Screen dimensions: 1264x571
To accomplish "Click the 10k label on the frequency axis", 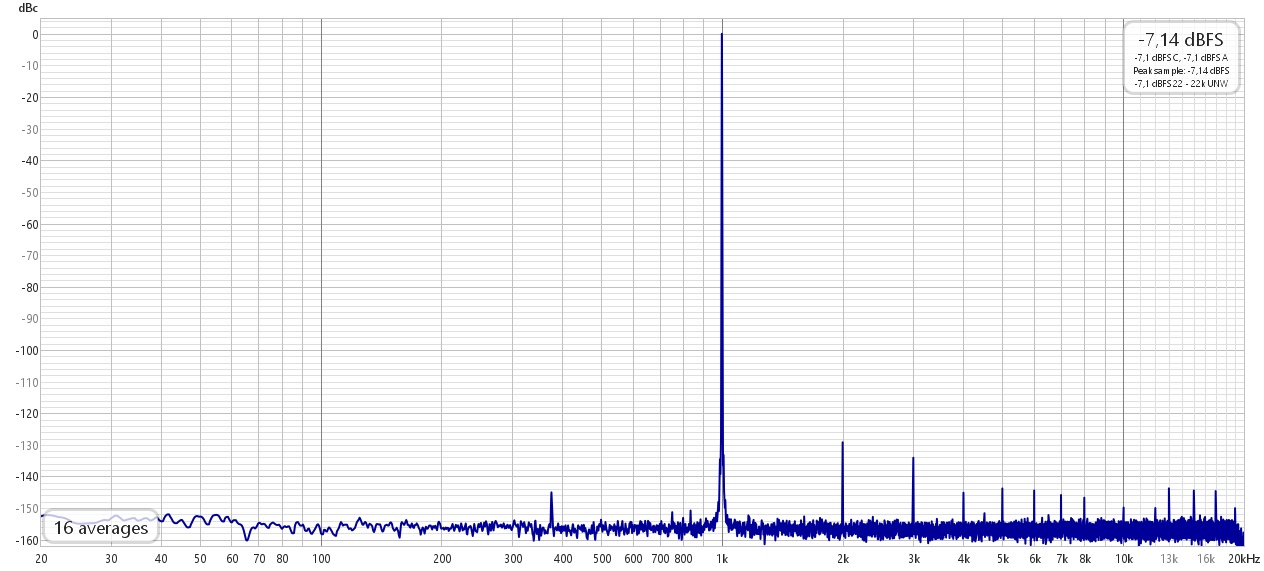I will (1123, 559).
